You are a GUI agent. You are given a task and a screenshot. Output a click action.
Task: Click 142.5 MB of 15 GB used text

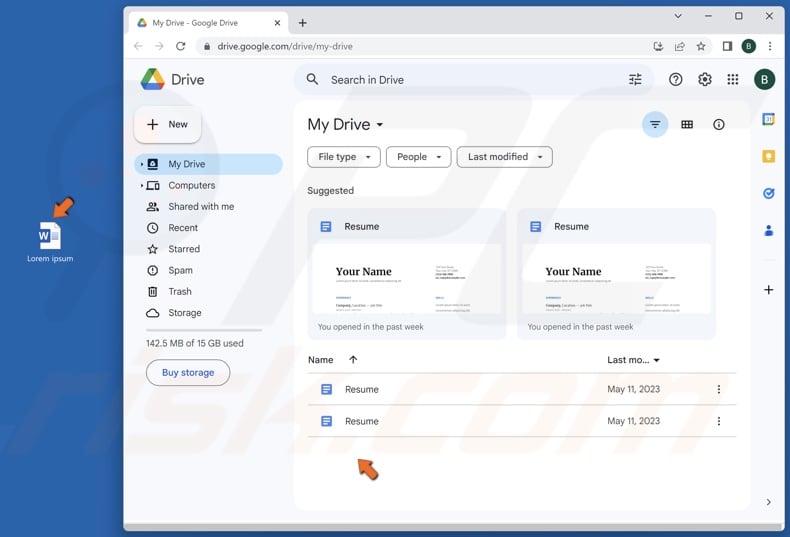point(194,343)
